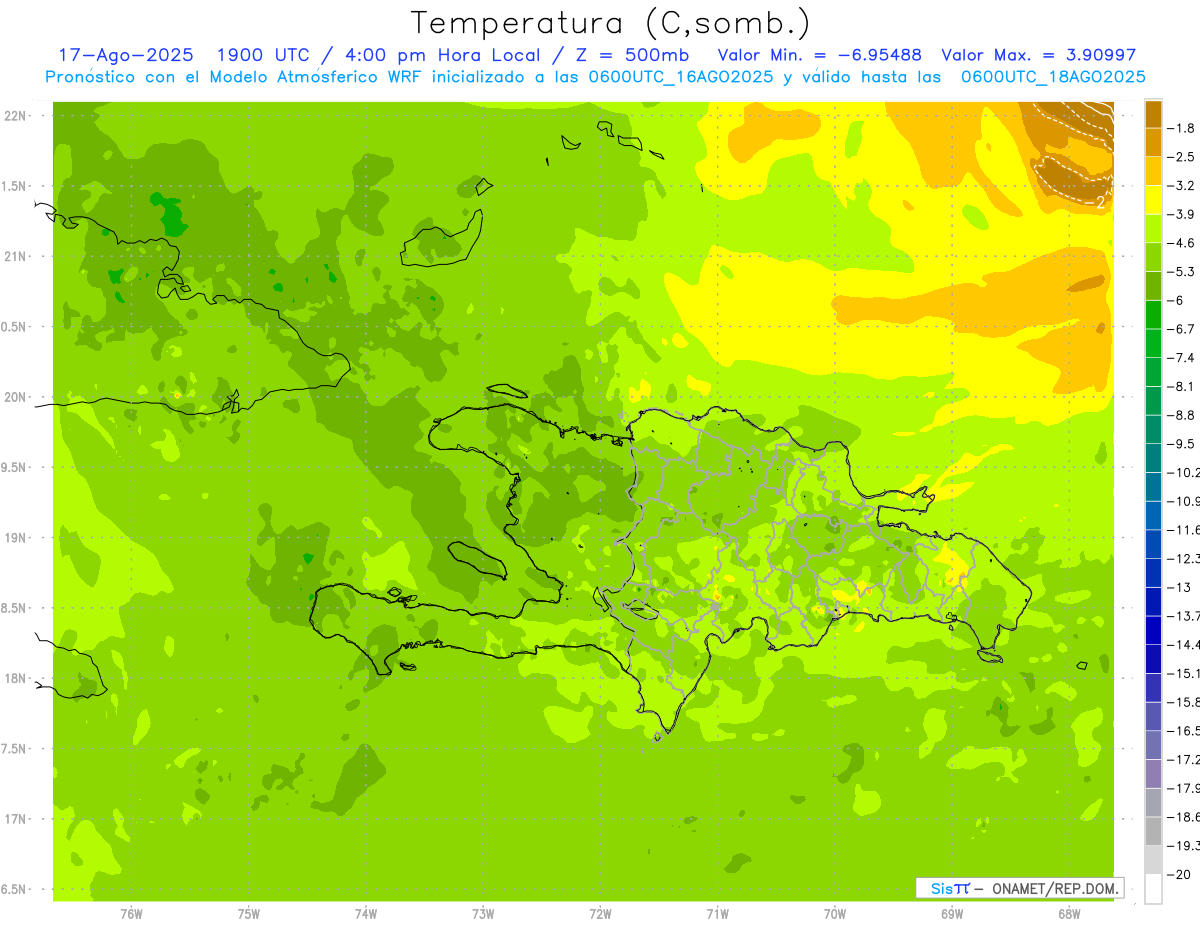Click the '-2.5' colorbar value

1181,157
